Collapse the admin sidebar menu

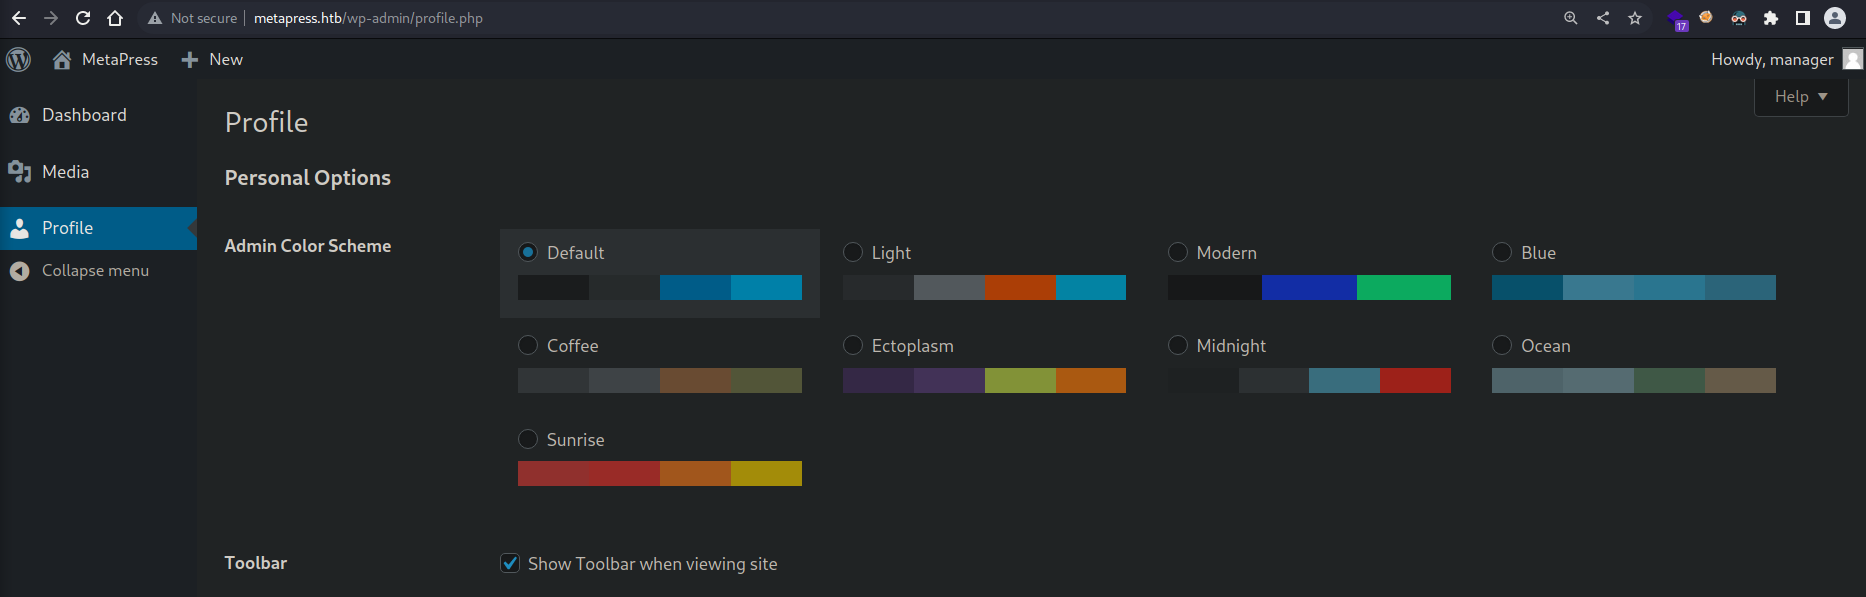tap(95, 271)
